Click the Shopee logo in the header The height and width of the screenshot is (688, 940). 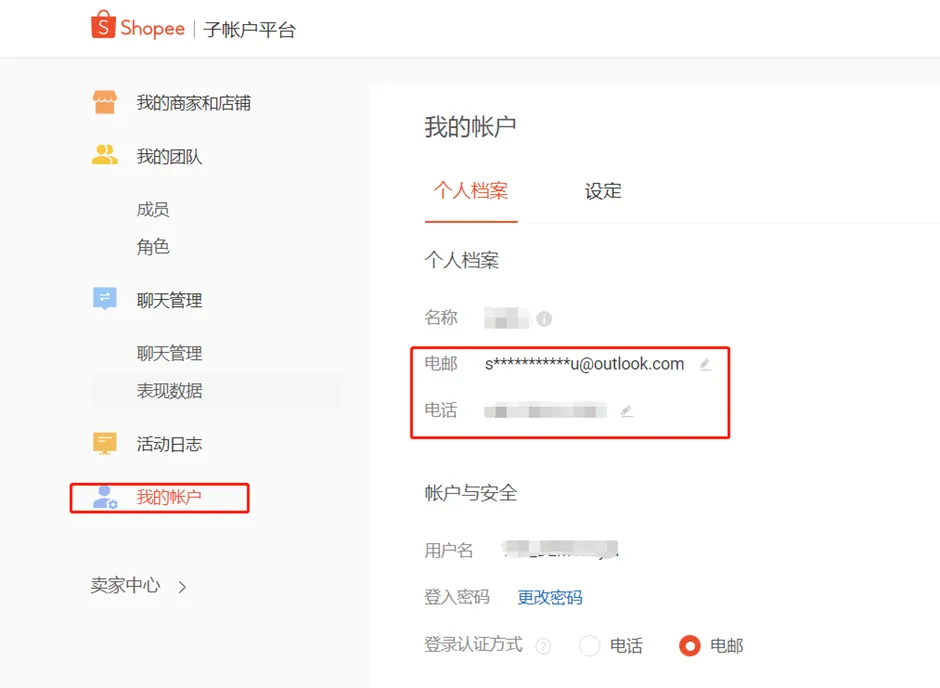[137, 27]
